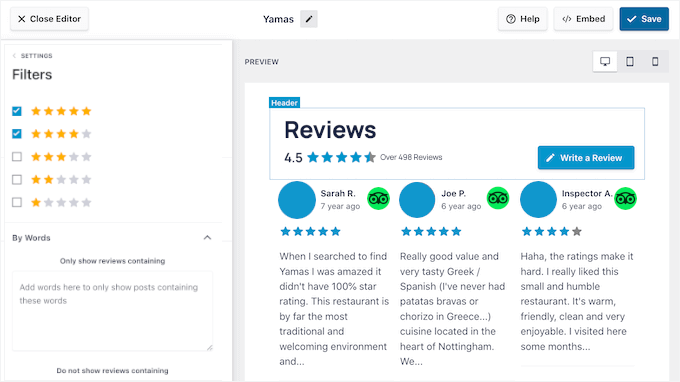Viewport: 680px width, 382px height.
Task: Click Joe P.'s review text
Action: coord(452,309)
